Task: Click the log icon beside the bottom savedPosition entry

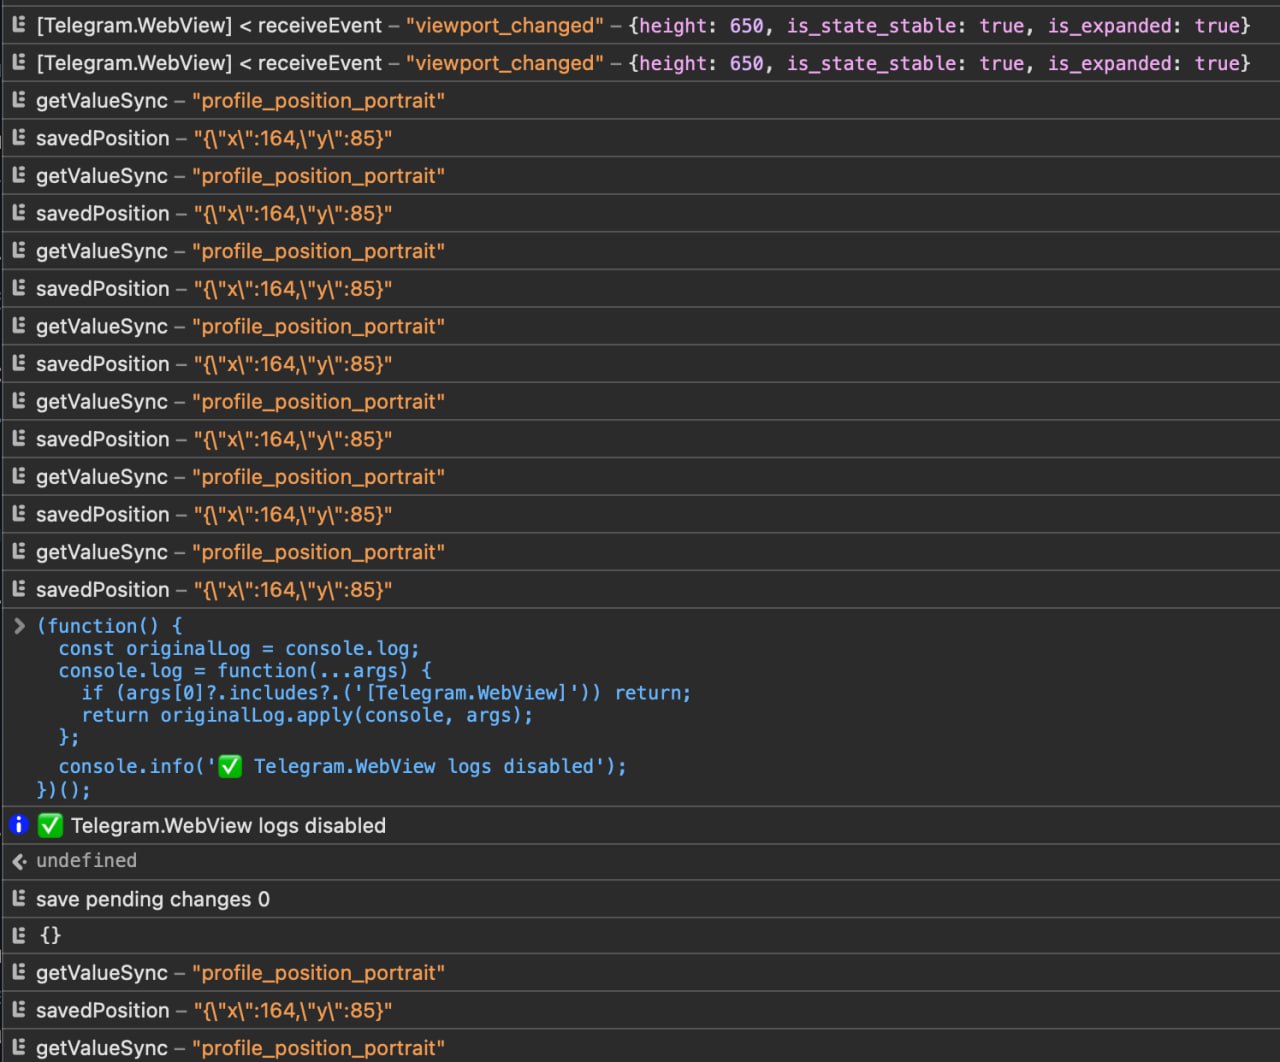Action: click(x=17, y=1010)
